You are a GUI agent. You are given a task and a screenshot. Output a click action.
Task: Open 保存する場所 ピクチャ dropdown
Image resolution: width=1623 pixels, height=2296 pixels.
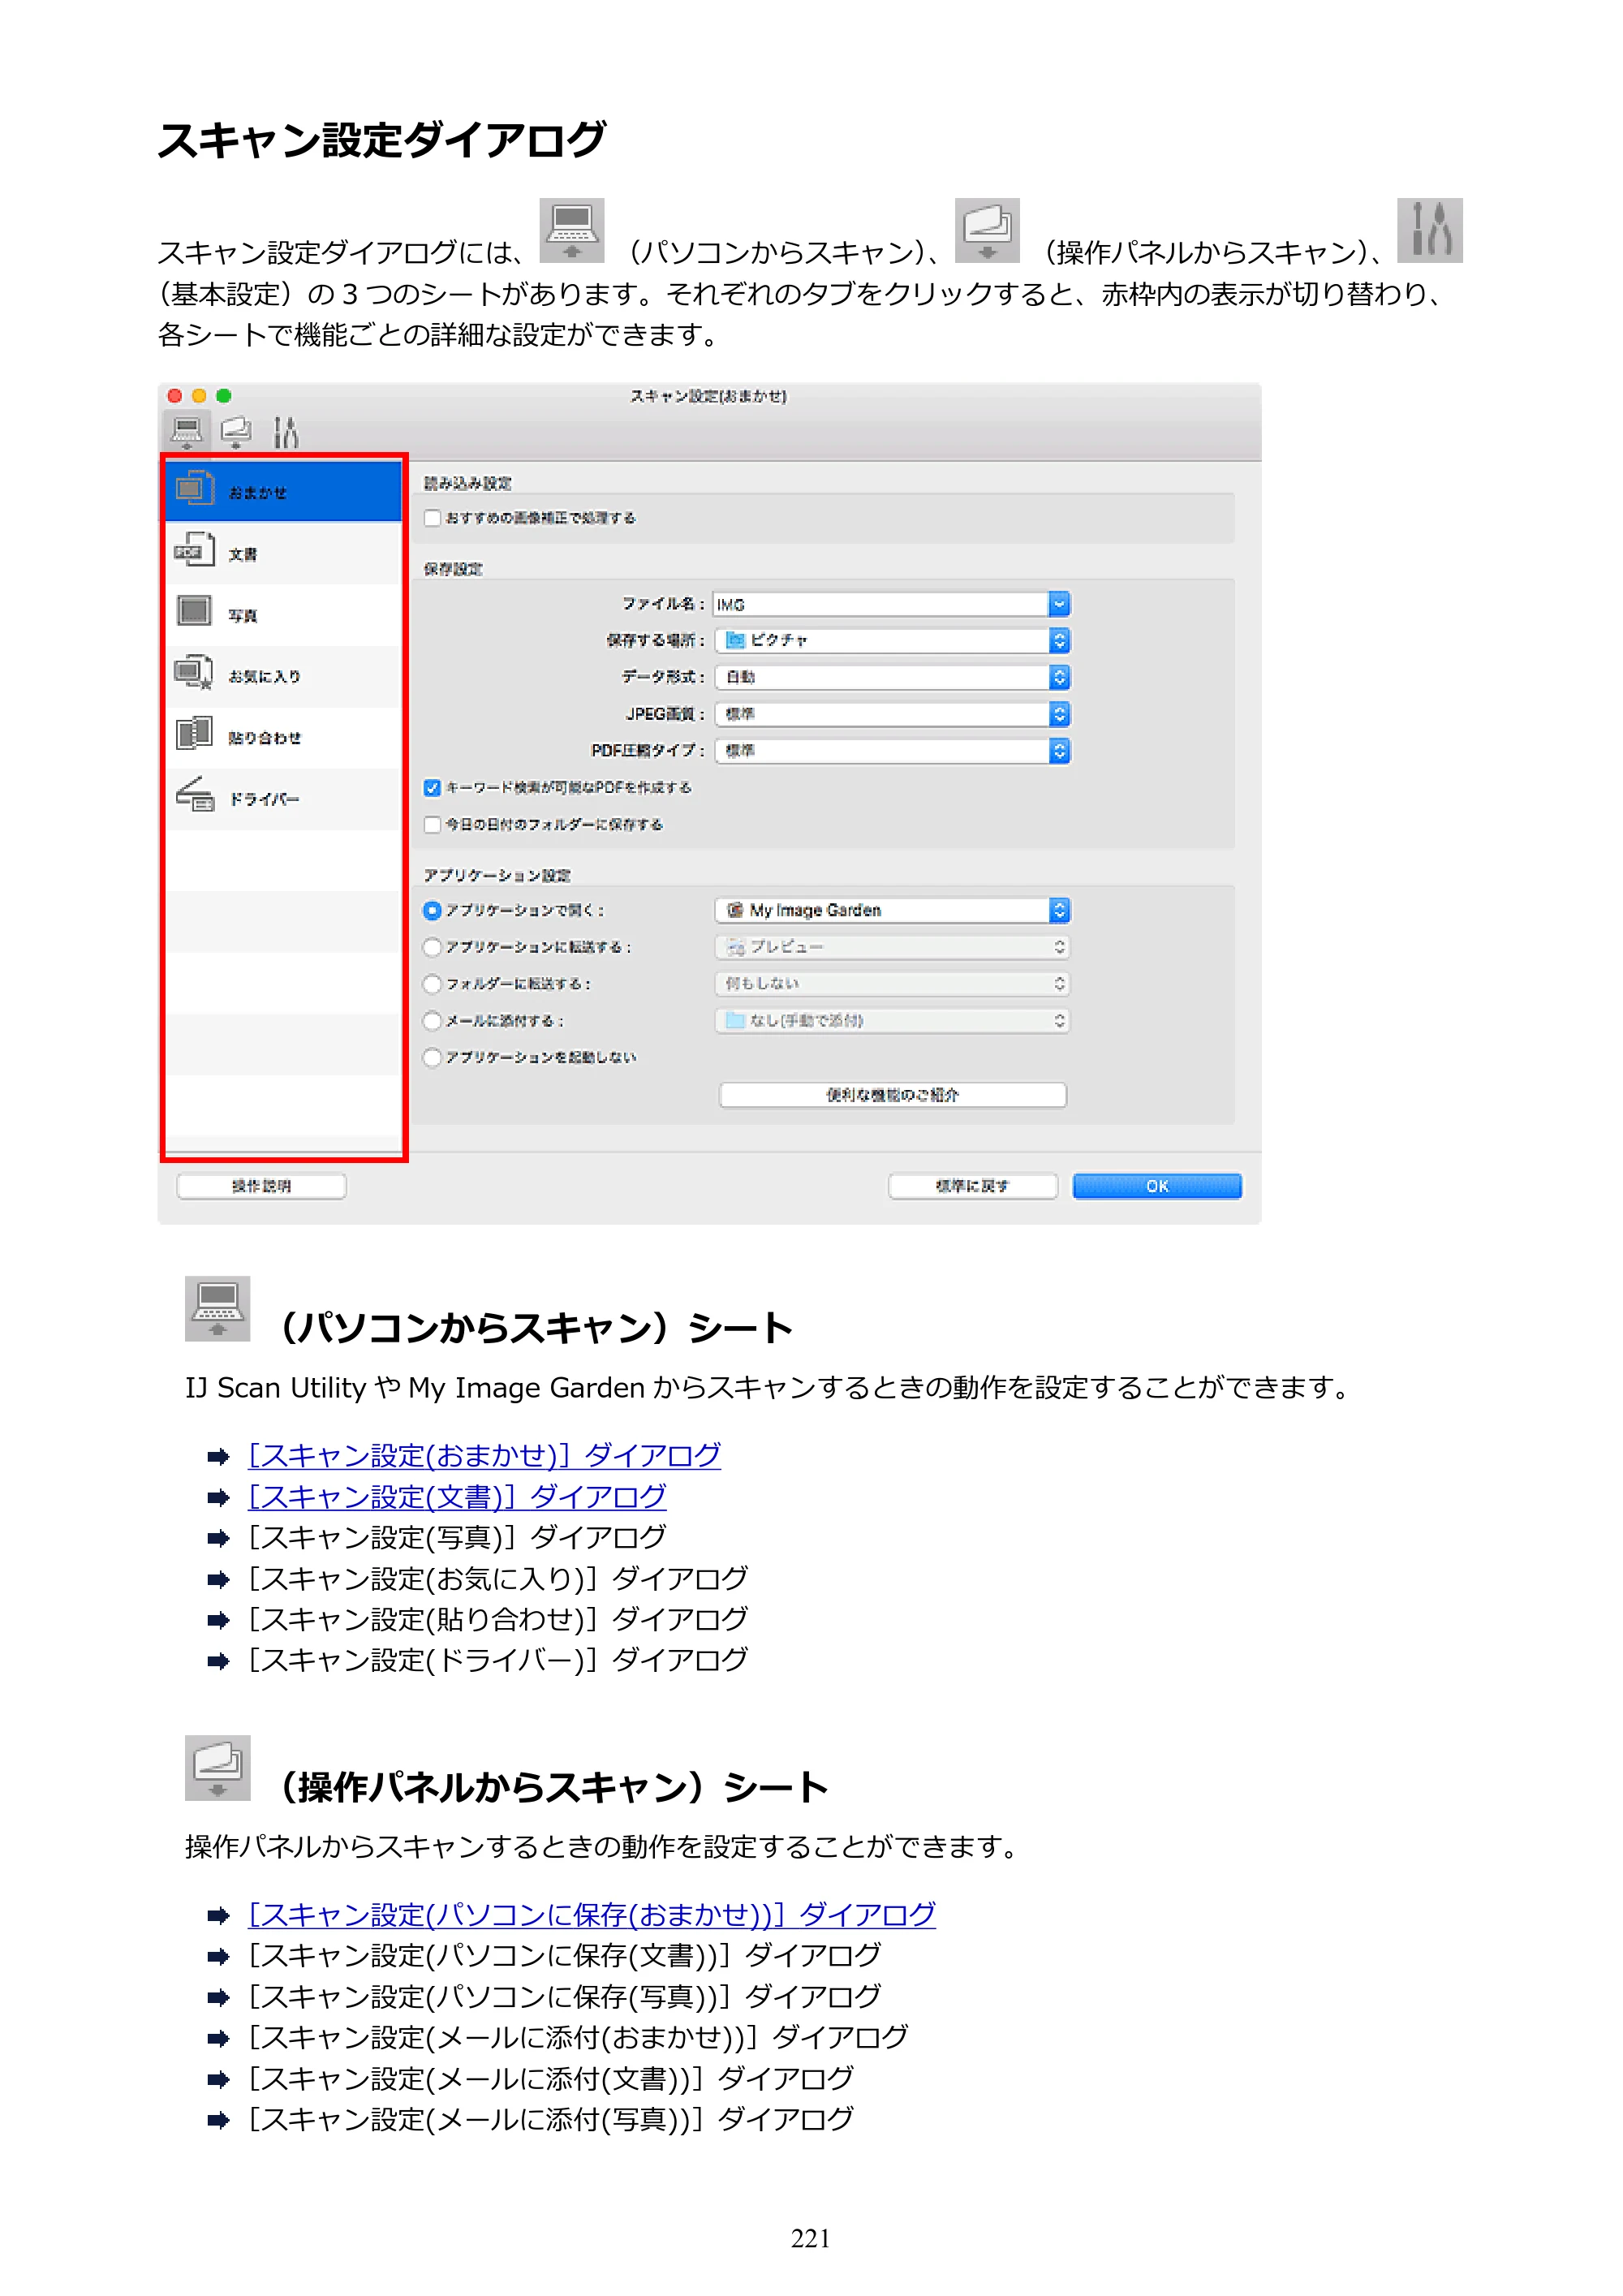pyautogui.click(x=892, y=640)
